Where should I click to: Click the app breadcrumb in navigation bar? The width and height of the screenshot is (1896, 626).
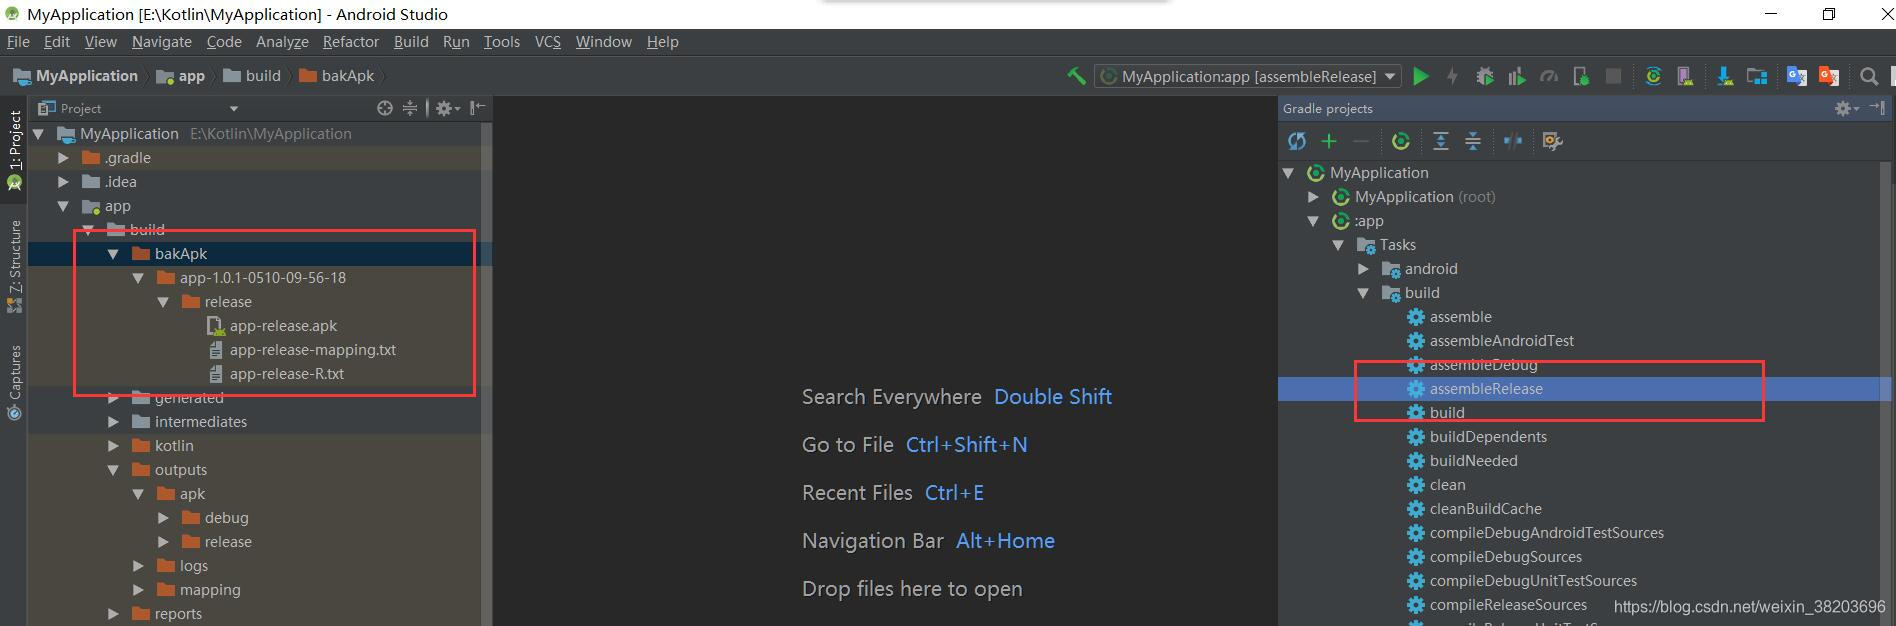pyautogui.click(x=181, y=76)
